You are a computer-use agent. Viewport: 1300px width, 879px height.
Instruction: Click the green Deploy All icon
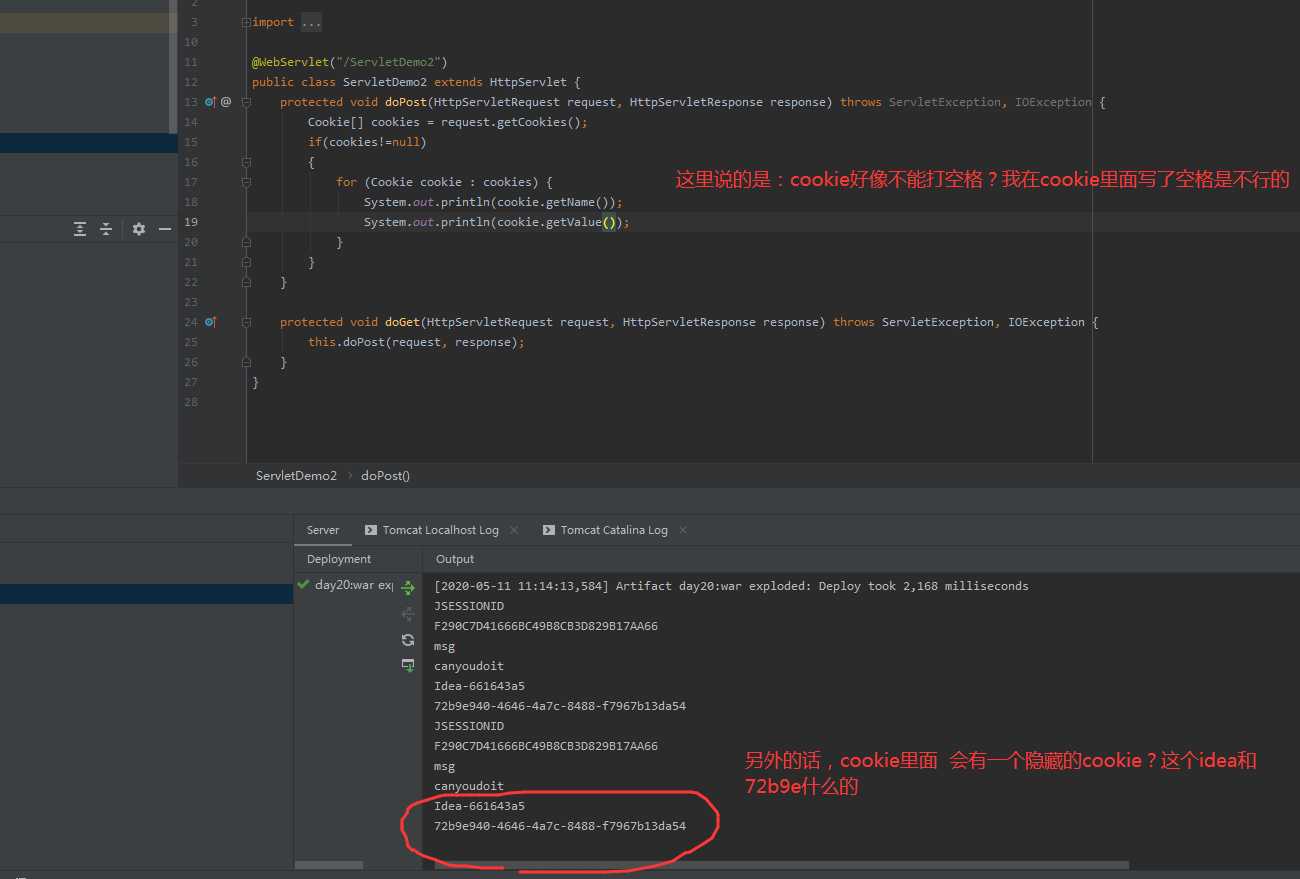click(408, 589)
